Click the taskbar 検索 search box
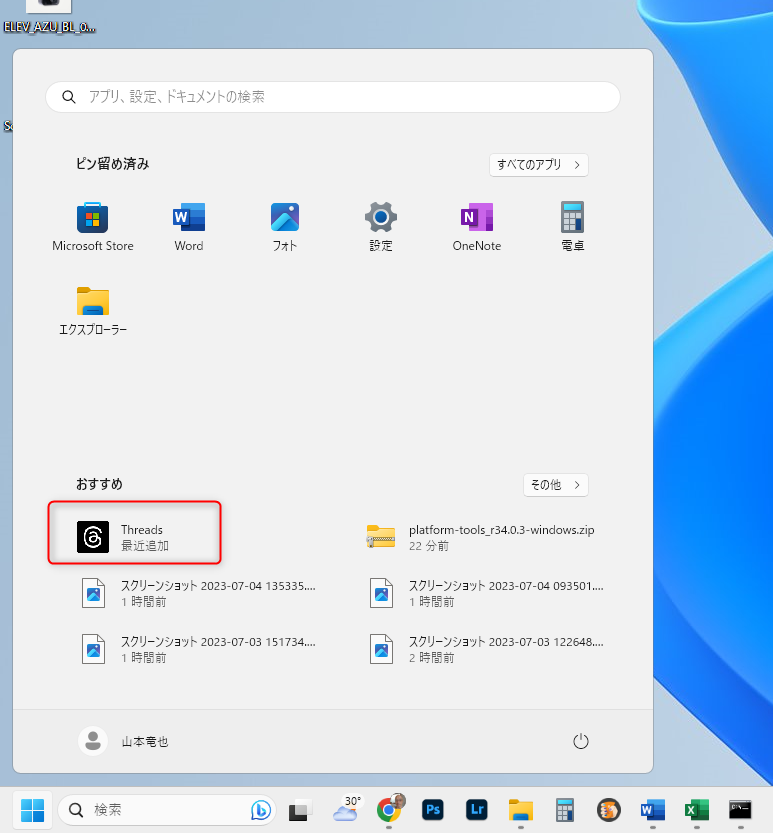 point(166,810)
